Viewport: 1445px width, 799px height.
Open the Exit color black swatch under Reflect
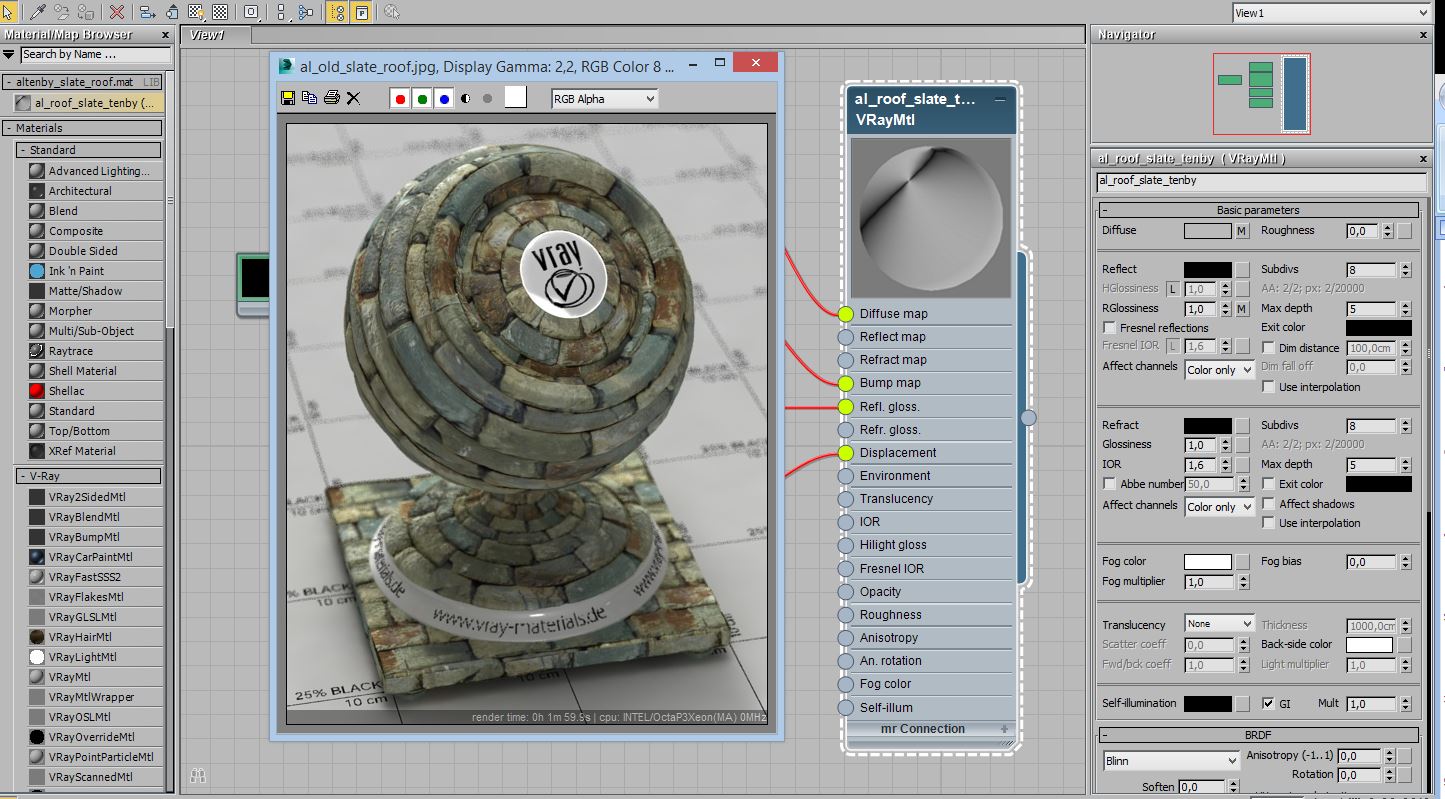1378,328
